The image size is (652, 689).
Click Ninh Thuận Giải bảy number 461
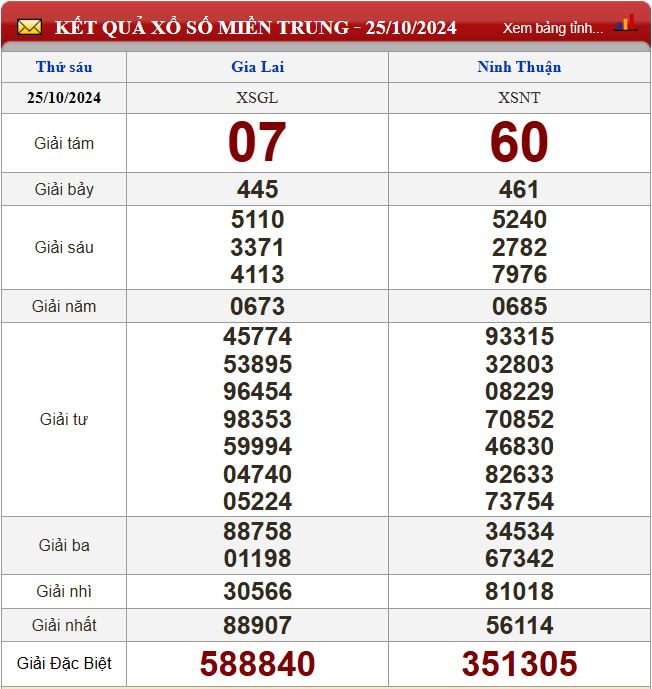coord(519,189)
